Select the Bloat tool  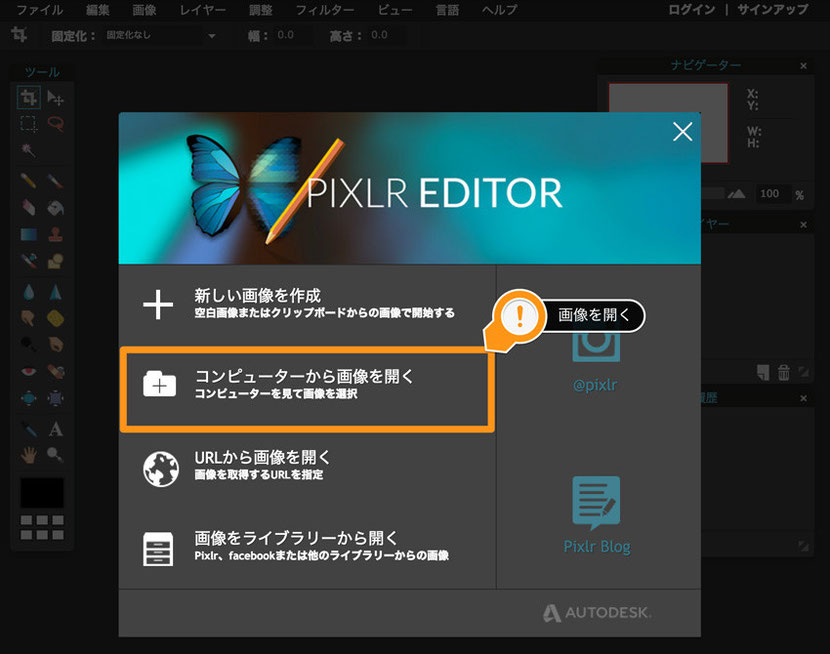click(28, 397)
